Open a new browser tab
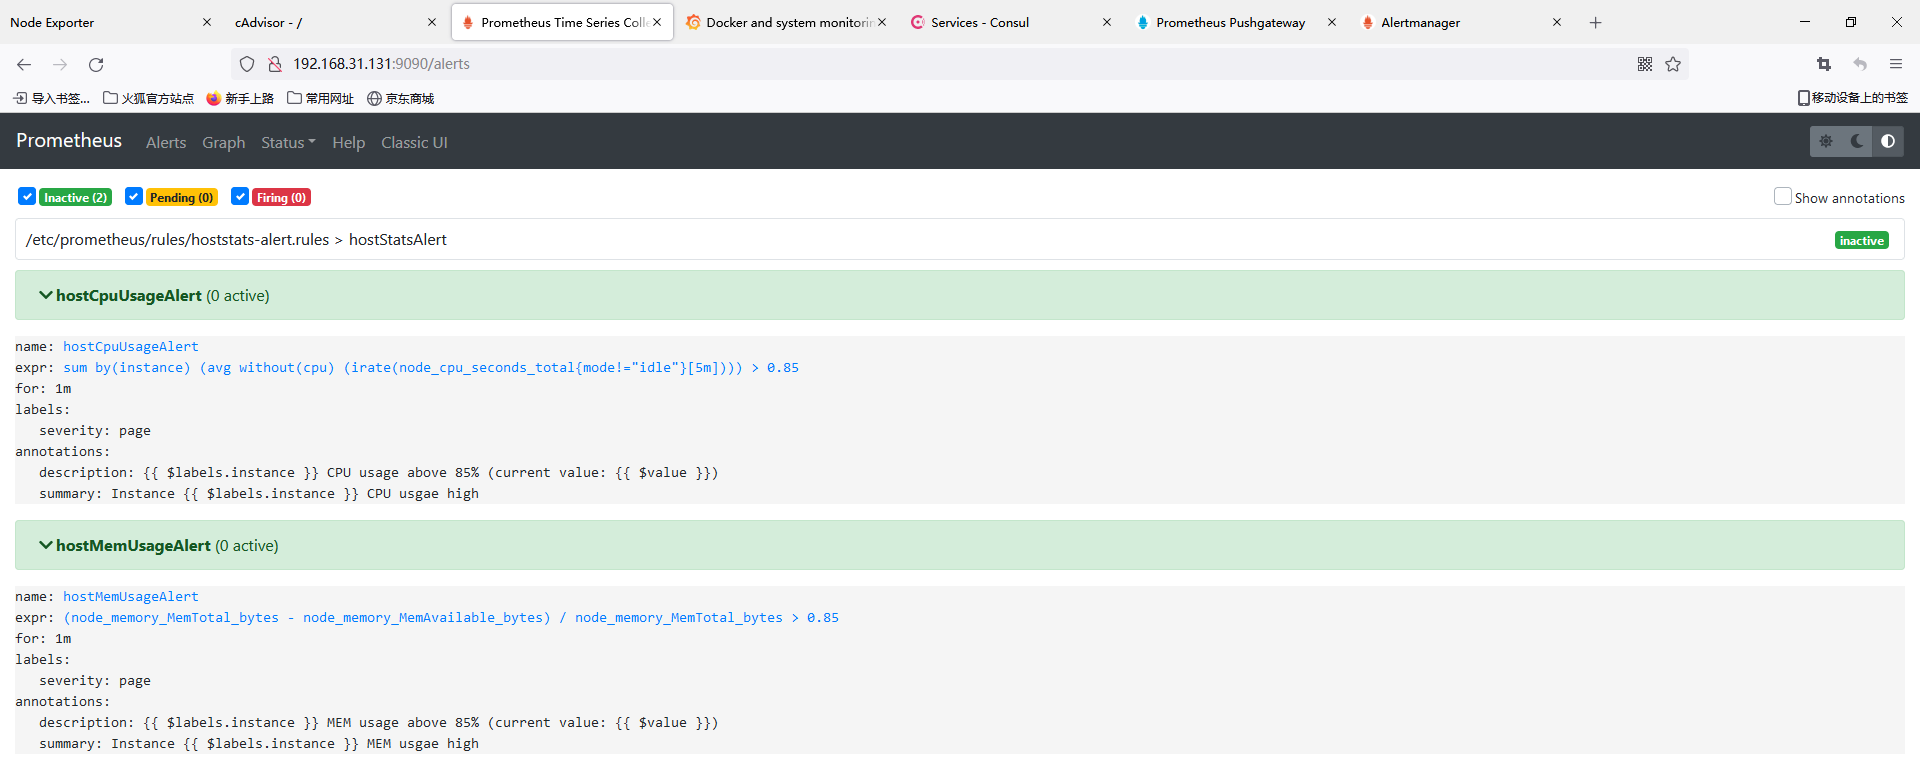The height and width of the screenshot is (765, 1920). pyautogui.click(x=1595, y=22)
